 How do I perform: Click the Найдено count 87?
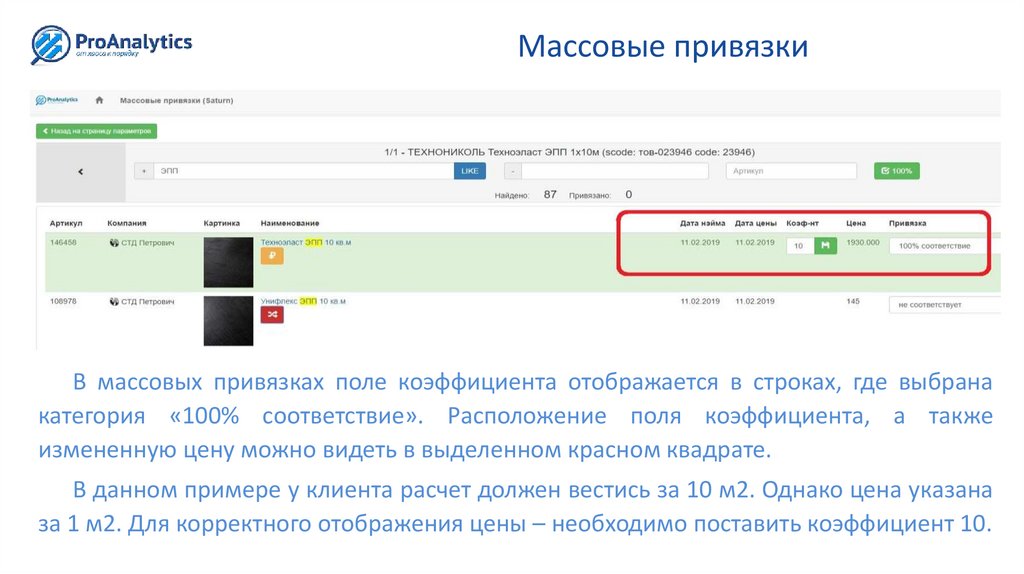click(550, 195)
